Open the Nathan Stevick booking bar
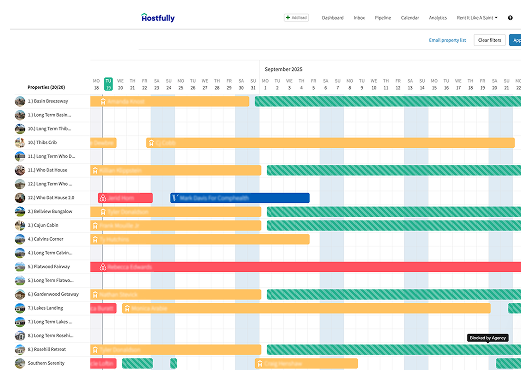This screenshot has width=531, height=380. point(175,294)
